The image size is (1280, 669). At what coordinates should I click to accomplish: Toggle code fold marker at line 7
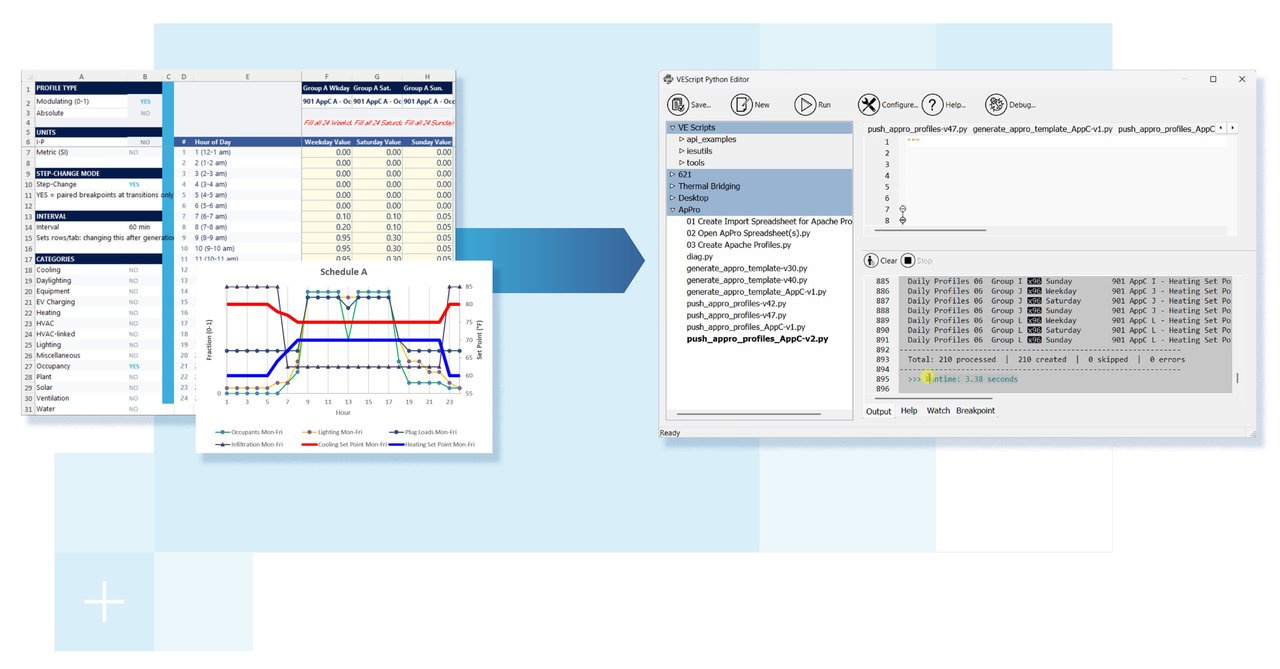point(903,209)
